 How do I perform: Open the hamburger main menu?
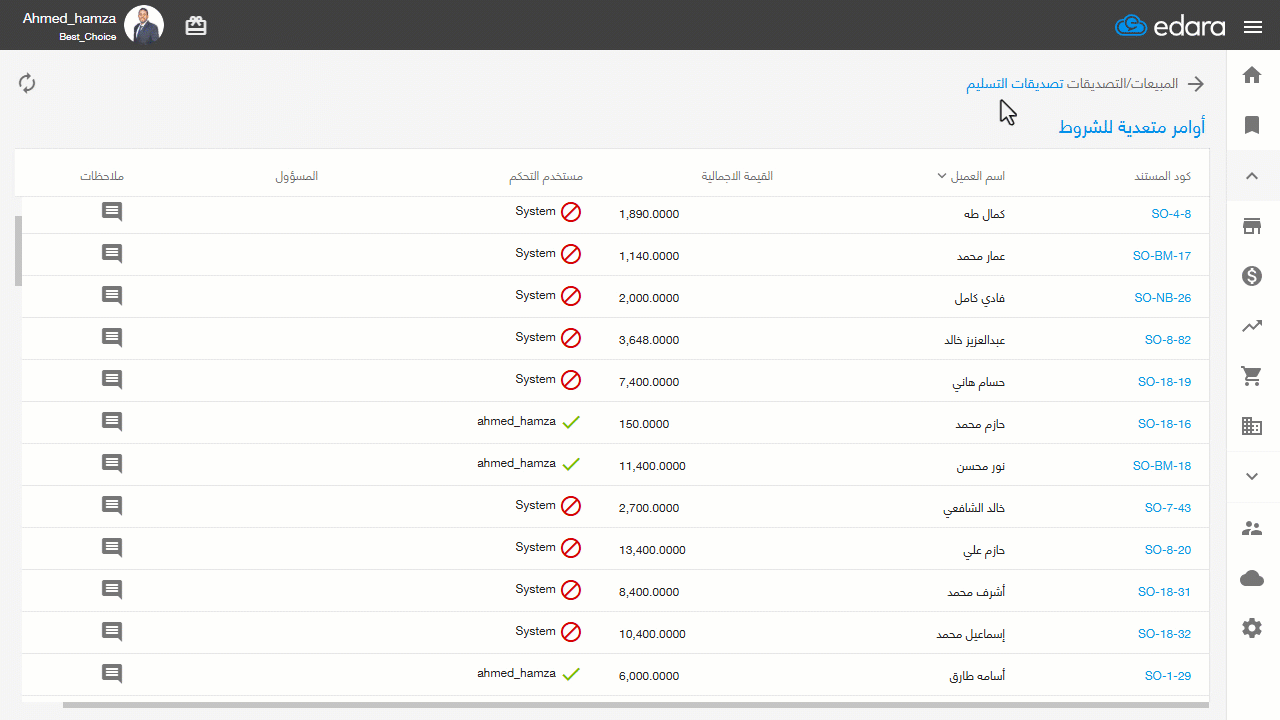tap(1253, 27)
